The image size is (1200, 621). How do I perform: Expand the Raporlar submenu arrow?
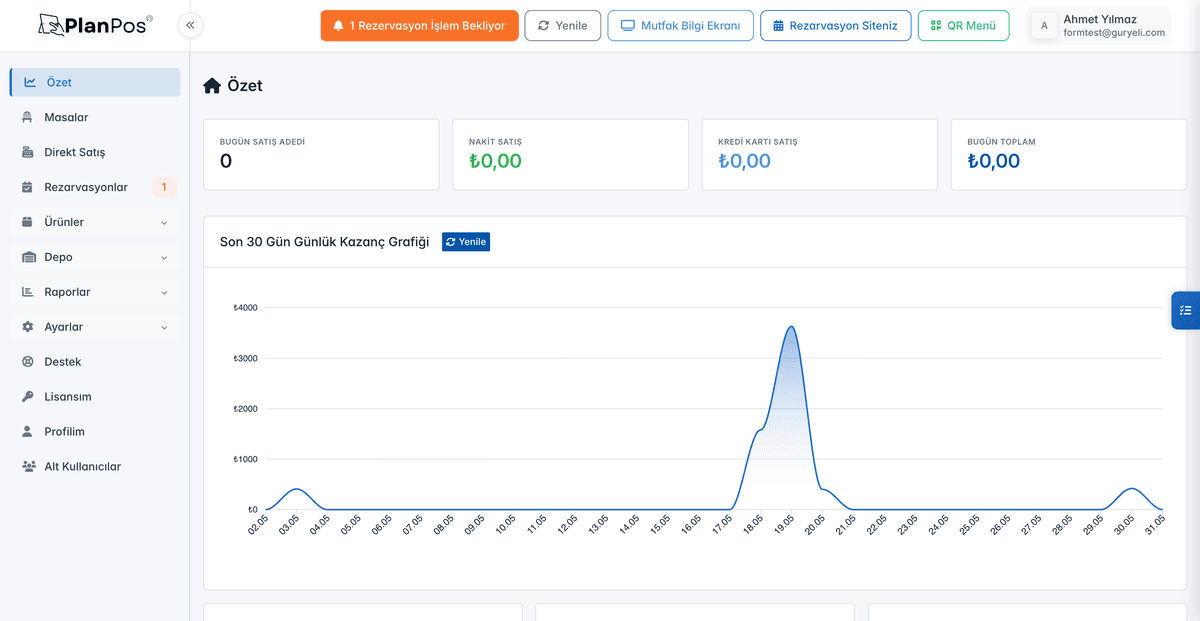tap(164, 292)
